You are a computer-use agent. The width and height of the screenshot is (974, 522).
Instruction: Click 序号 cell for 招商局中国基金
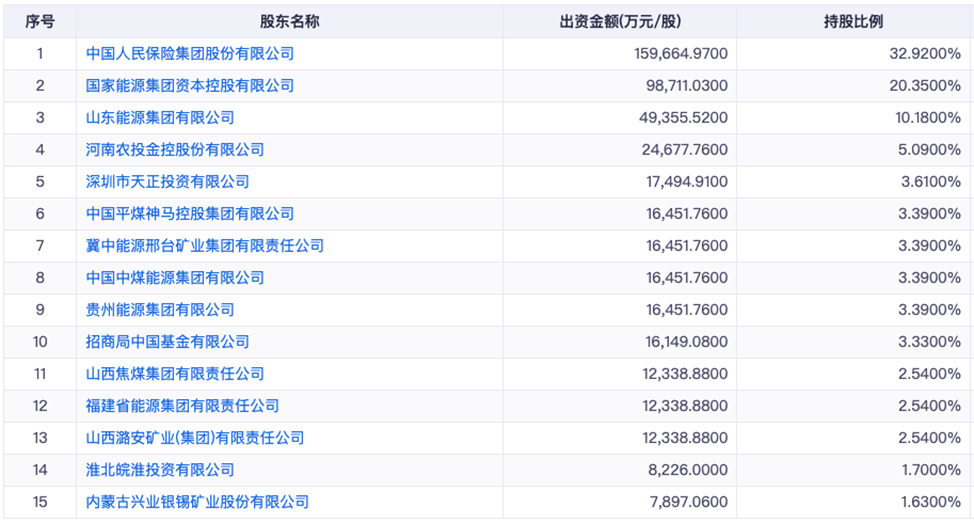[x=40, y=342]
